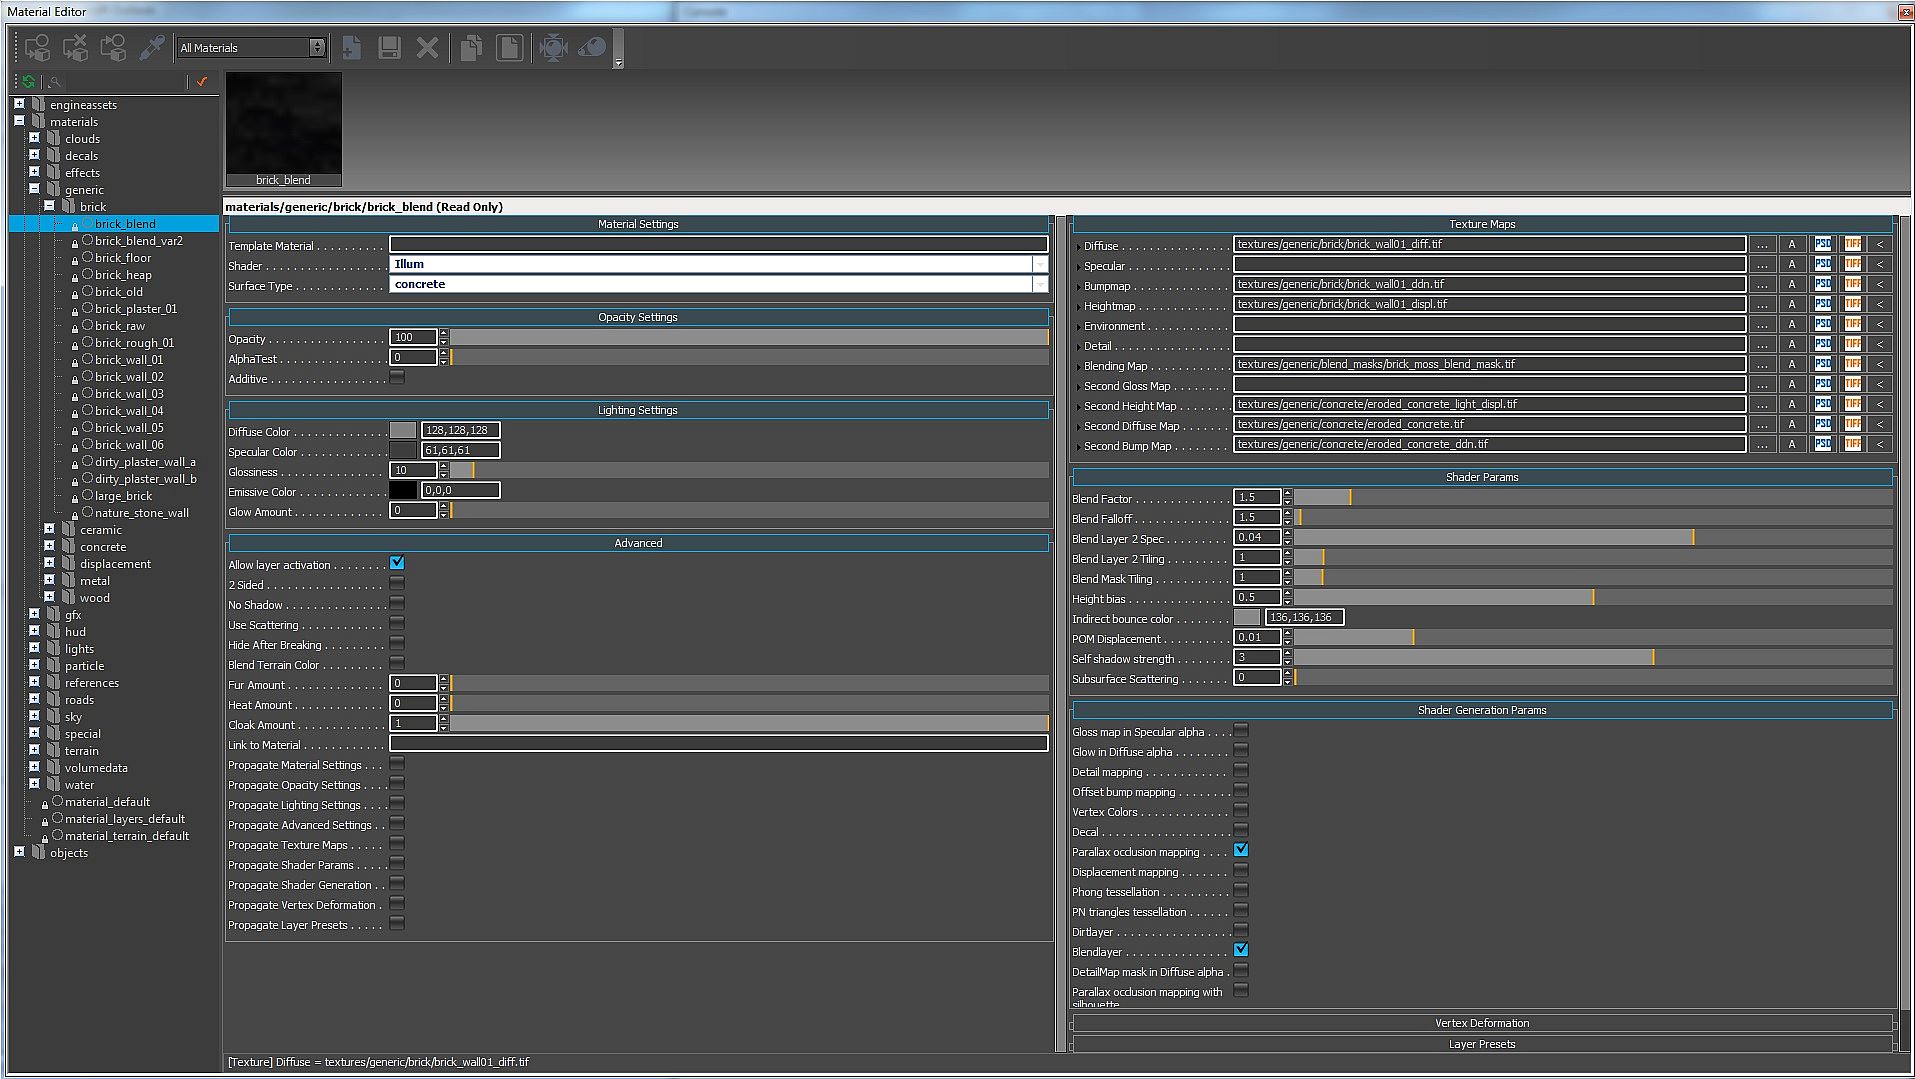The image size is (1915, 1079).
Task: Click the Assign Material to Selection icon
Action: tap(37, 47)
